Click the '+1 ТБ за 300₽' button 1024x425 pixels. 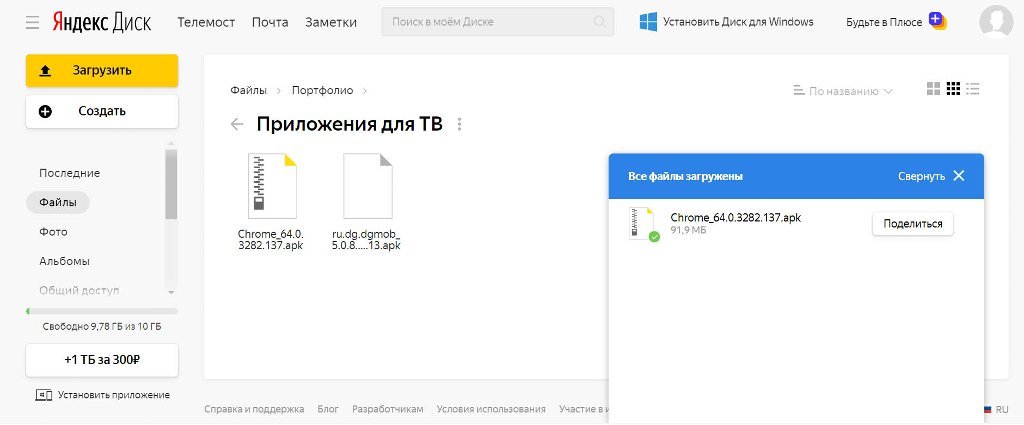point(102,360)
